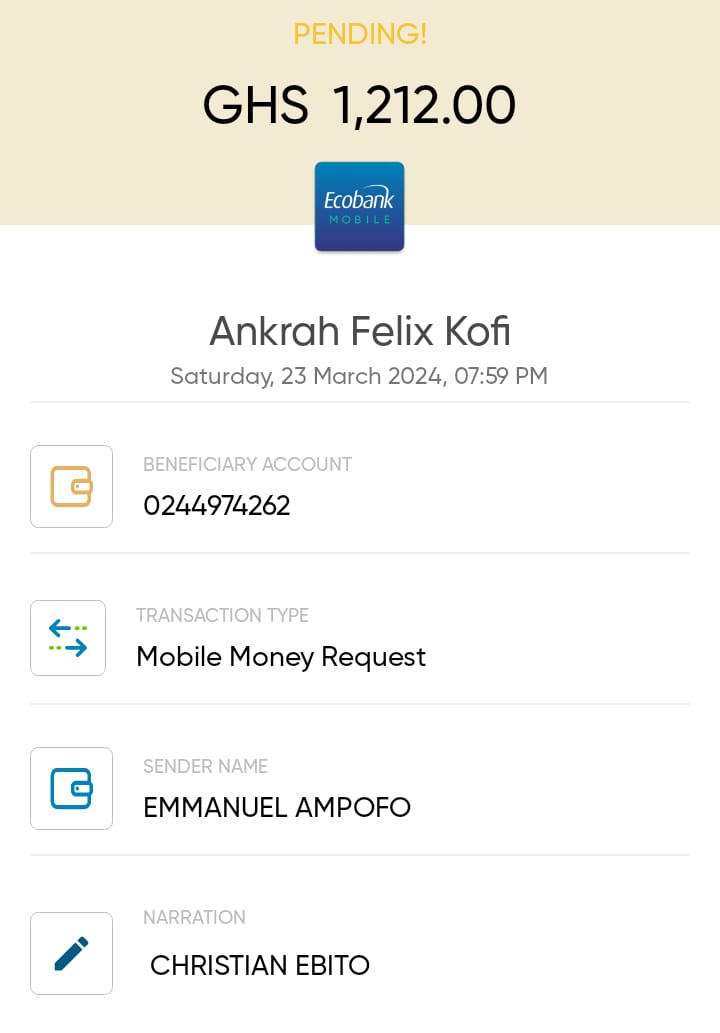Viewport: 720px width, 1033px height.
Task: Tap the NARRATION label
Action: coord(194,917)
